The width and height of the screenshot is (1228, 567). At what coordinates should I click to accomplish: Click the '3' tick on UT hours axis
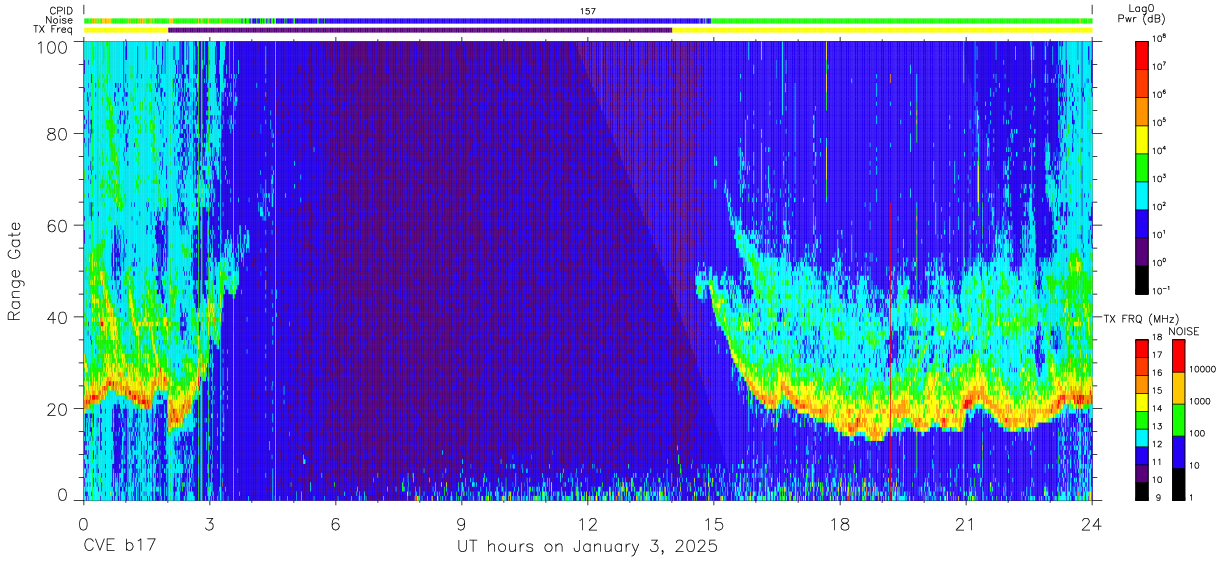(x=209, y=524)
